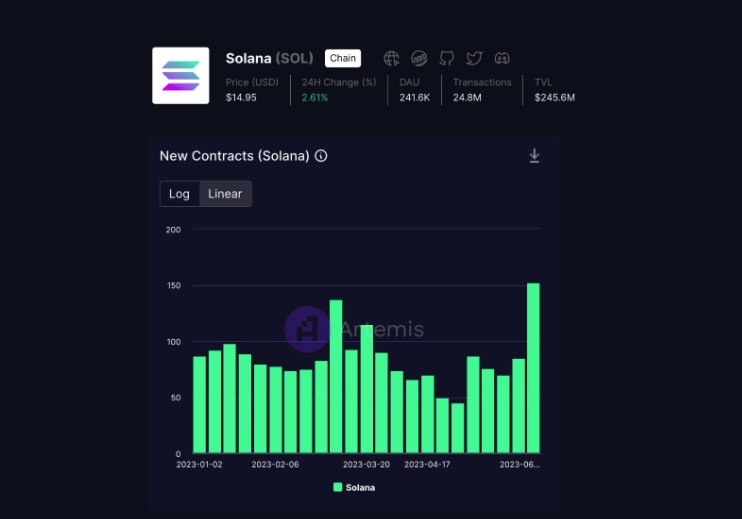Screen dimensions: 742x519
Task: Click the 2023-02-06 axis label
Action: point(275,465)
